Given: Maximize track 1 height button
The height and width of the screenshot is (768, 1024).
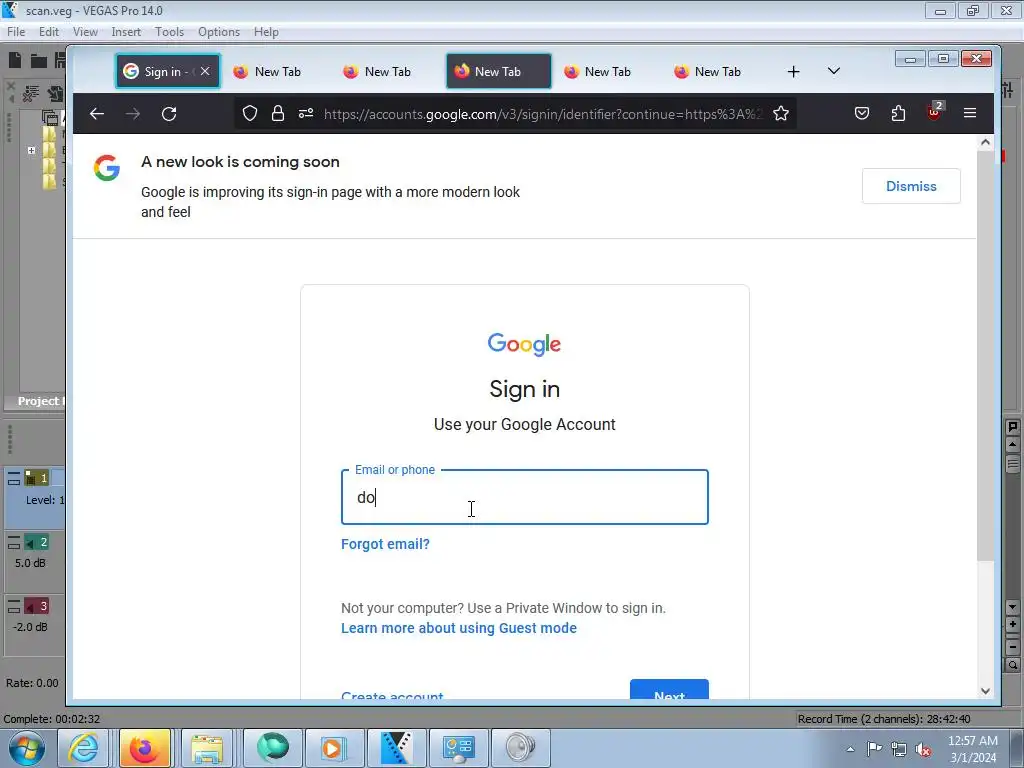Looking at the screenshot, I should point(14,482).
